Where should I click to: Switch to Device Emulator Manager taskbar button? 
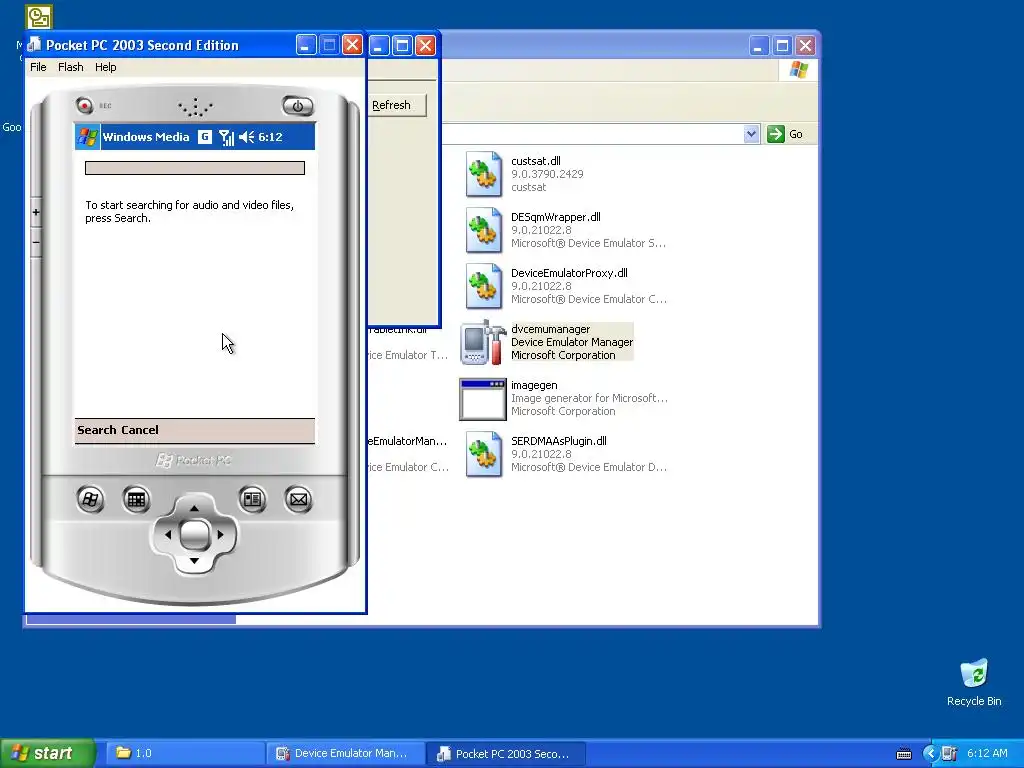point(345,754)
